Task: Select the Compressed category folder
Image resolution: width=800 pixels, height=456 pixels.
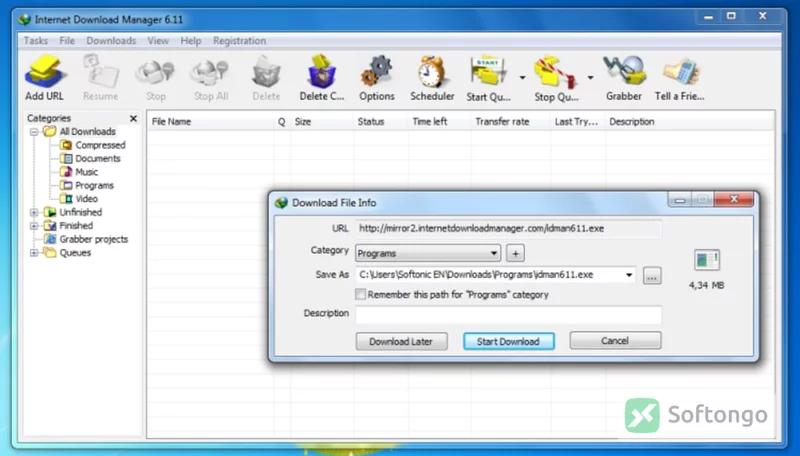Action: [93, 145]
